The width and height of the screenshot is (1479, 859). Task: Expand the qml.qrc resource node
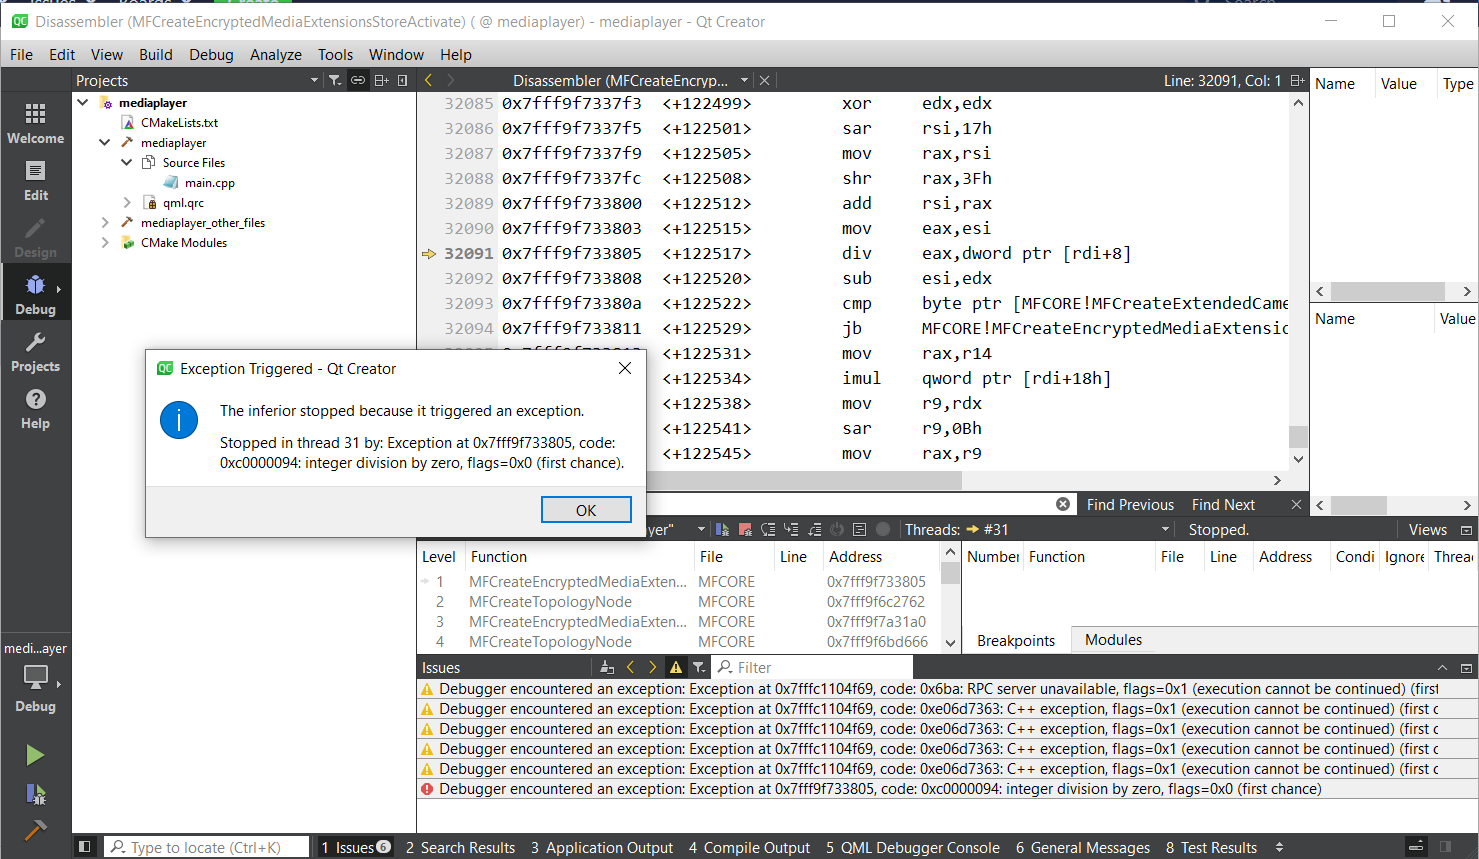point(126,202)
